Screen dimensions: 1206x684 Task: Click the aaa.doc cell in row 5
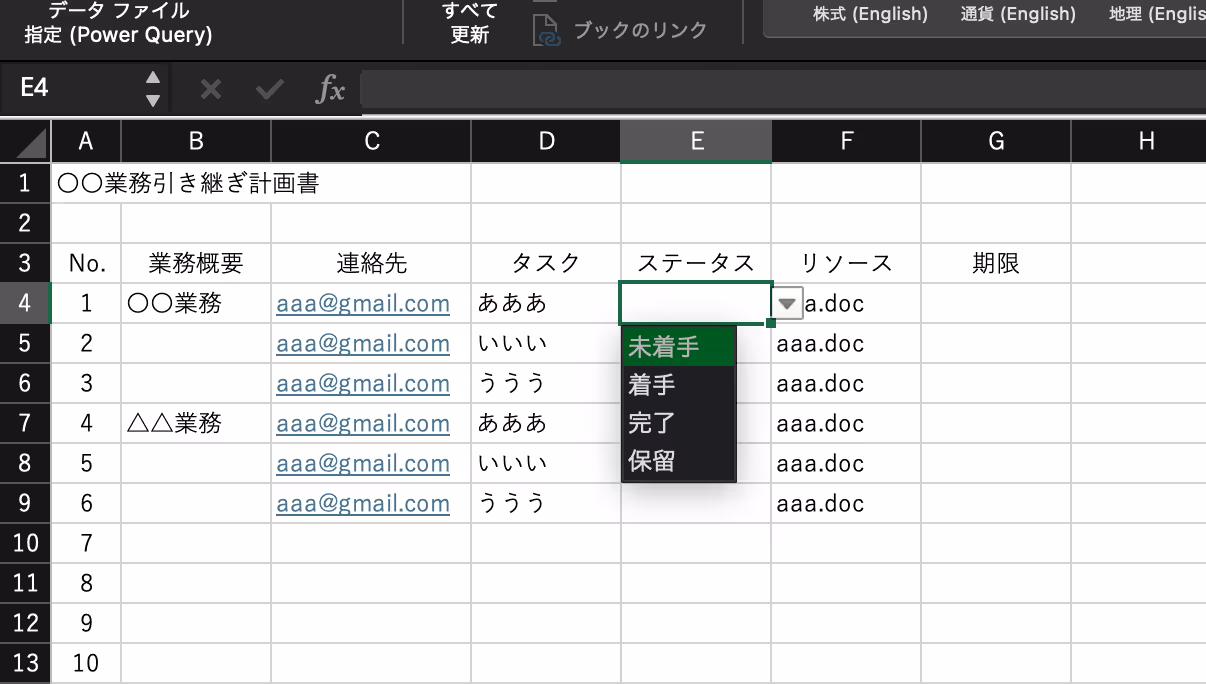[846, 343]
